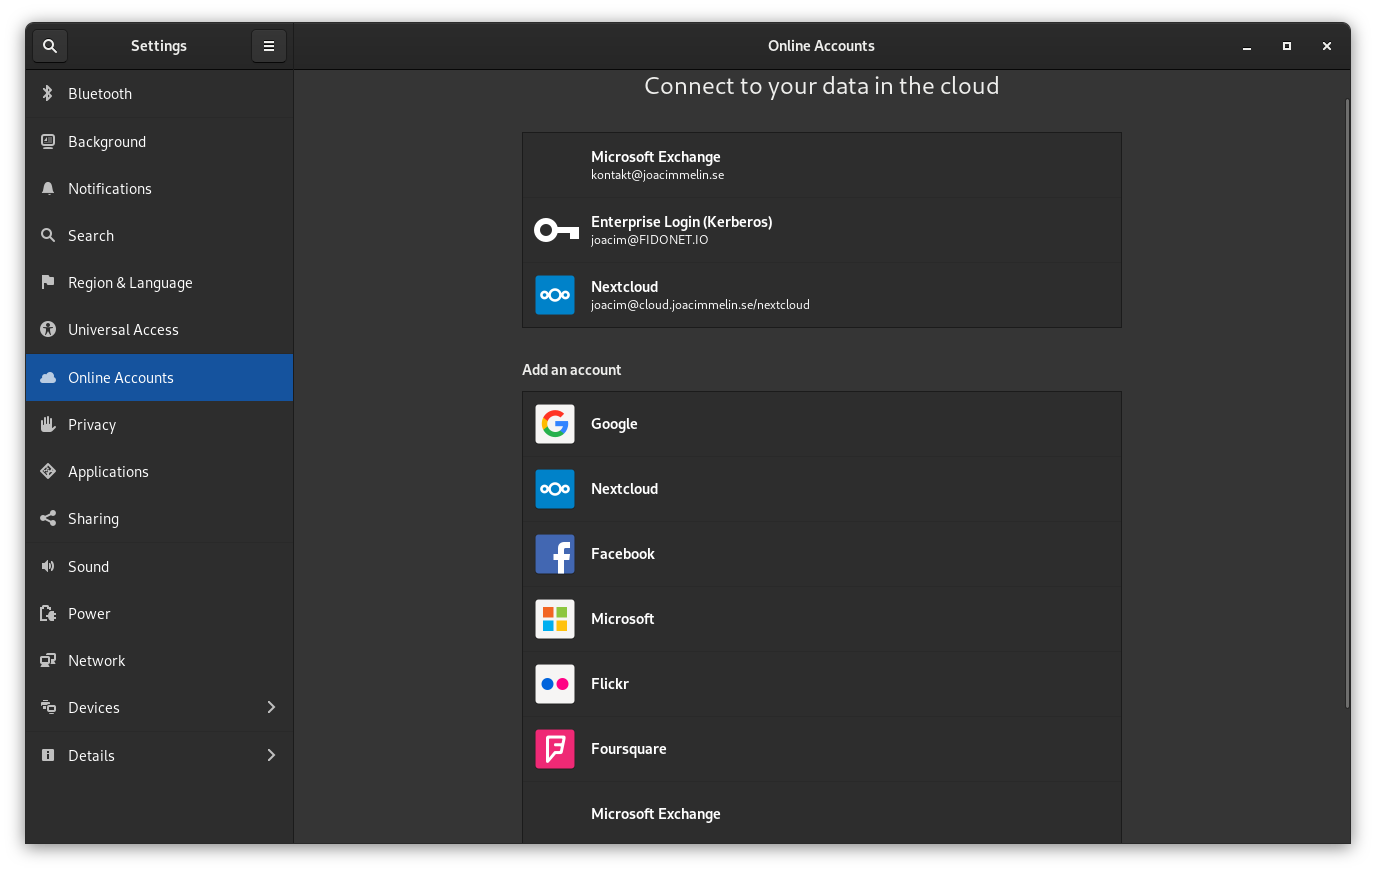The height and width of the screenshot is (872, 1376).
Task: Add a Foursquare account
Action: (x=822, y=749)
